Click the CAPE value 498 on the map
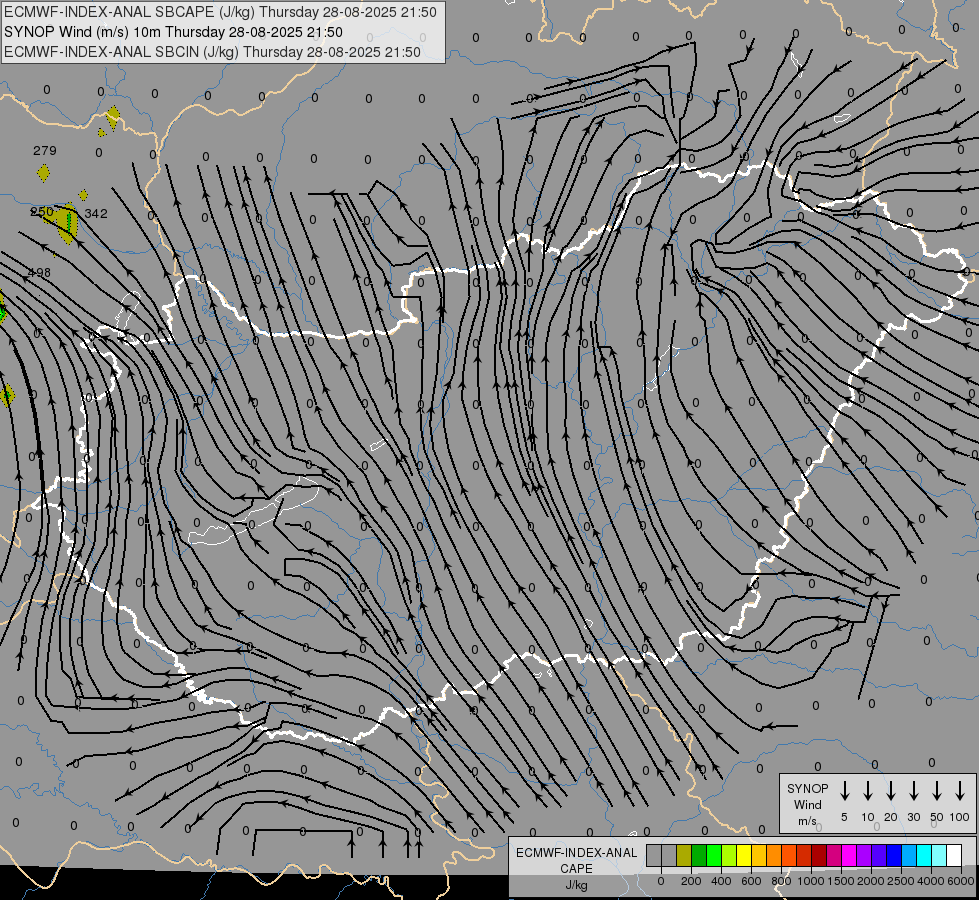 click(39, 273)
